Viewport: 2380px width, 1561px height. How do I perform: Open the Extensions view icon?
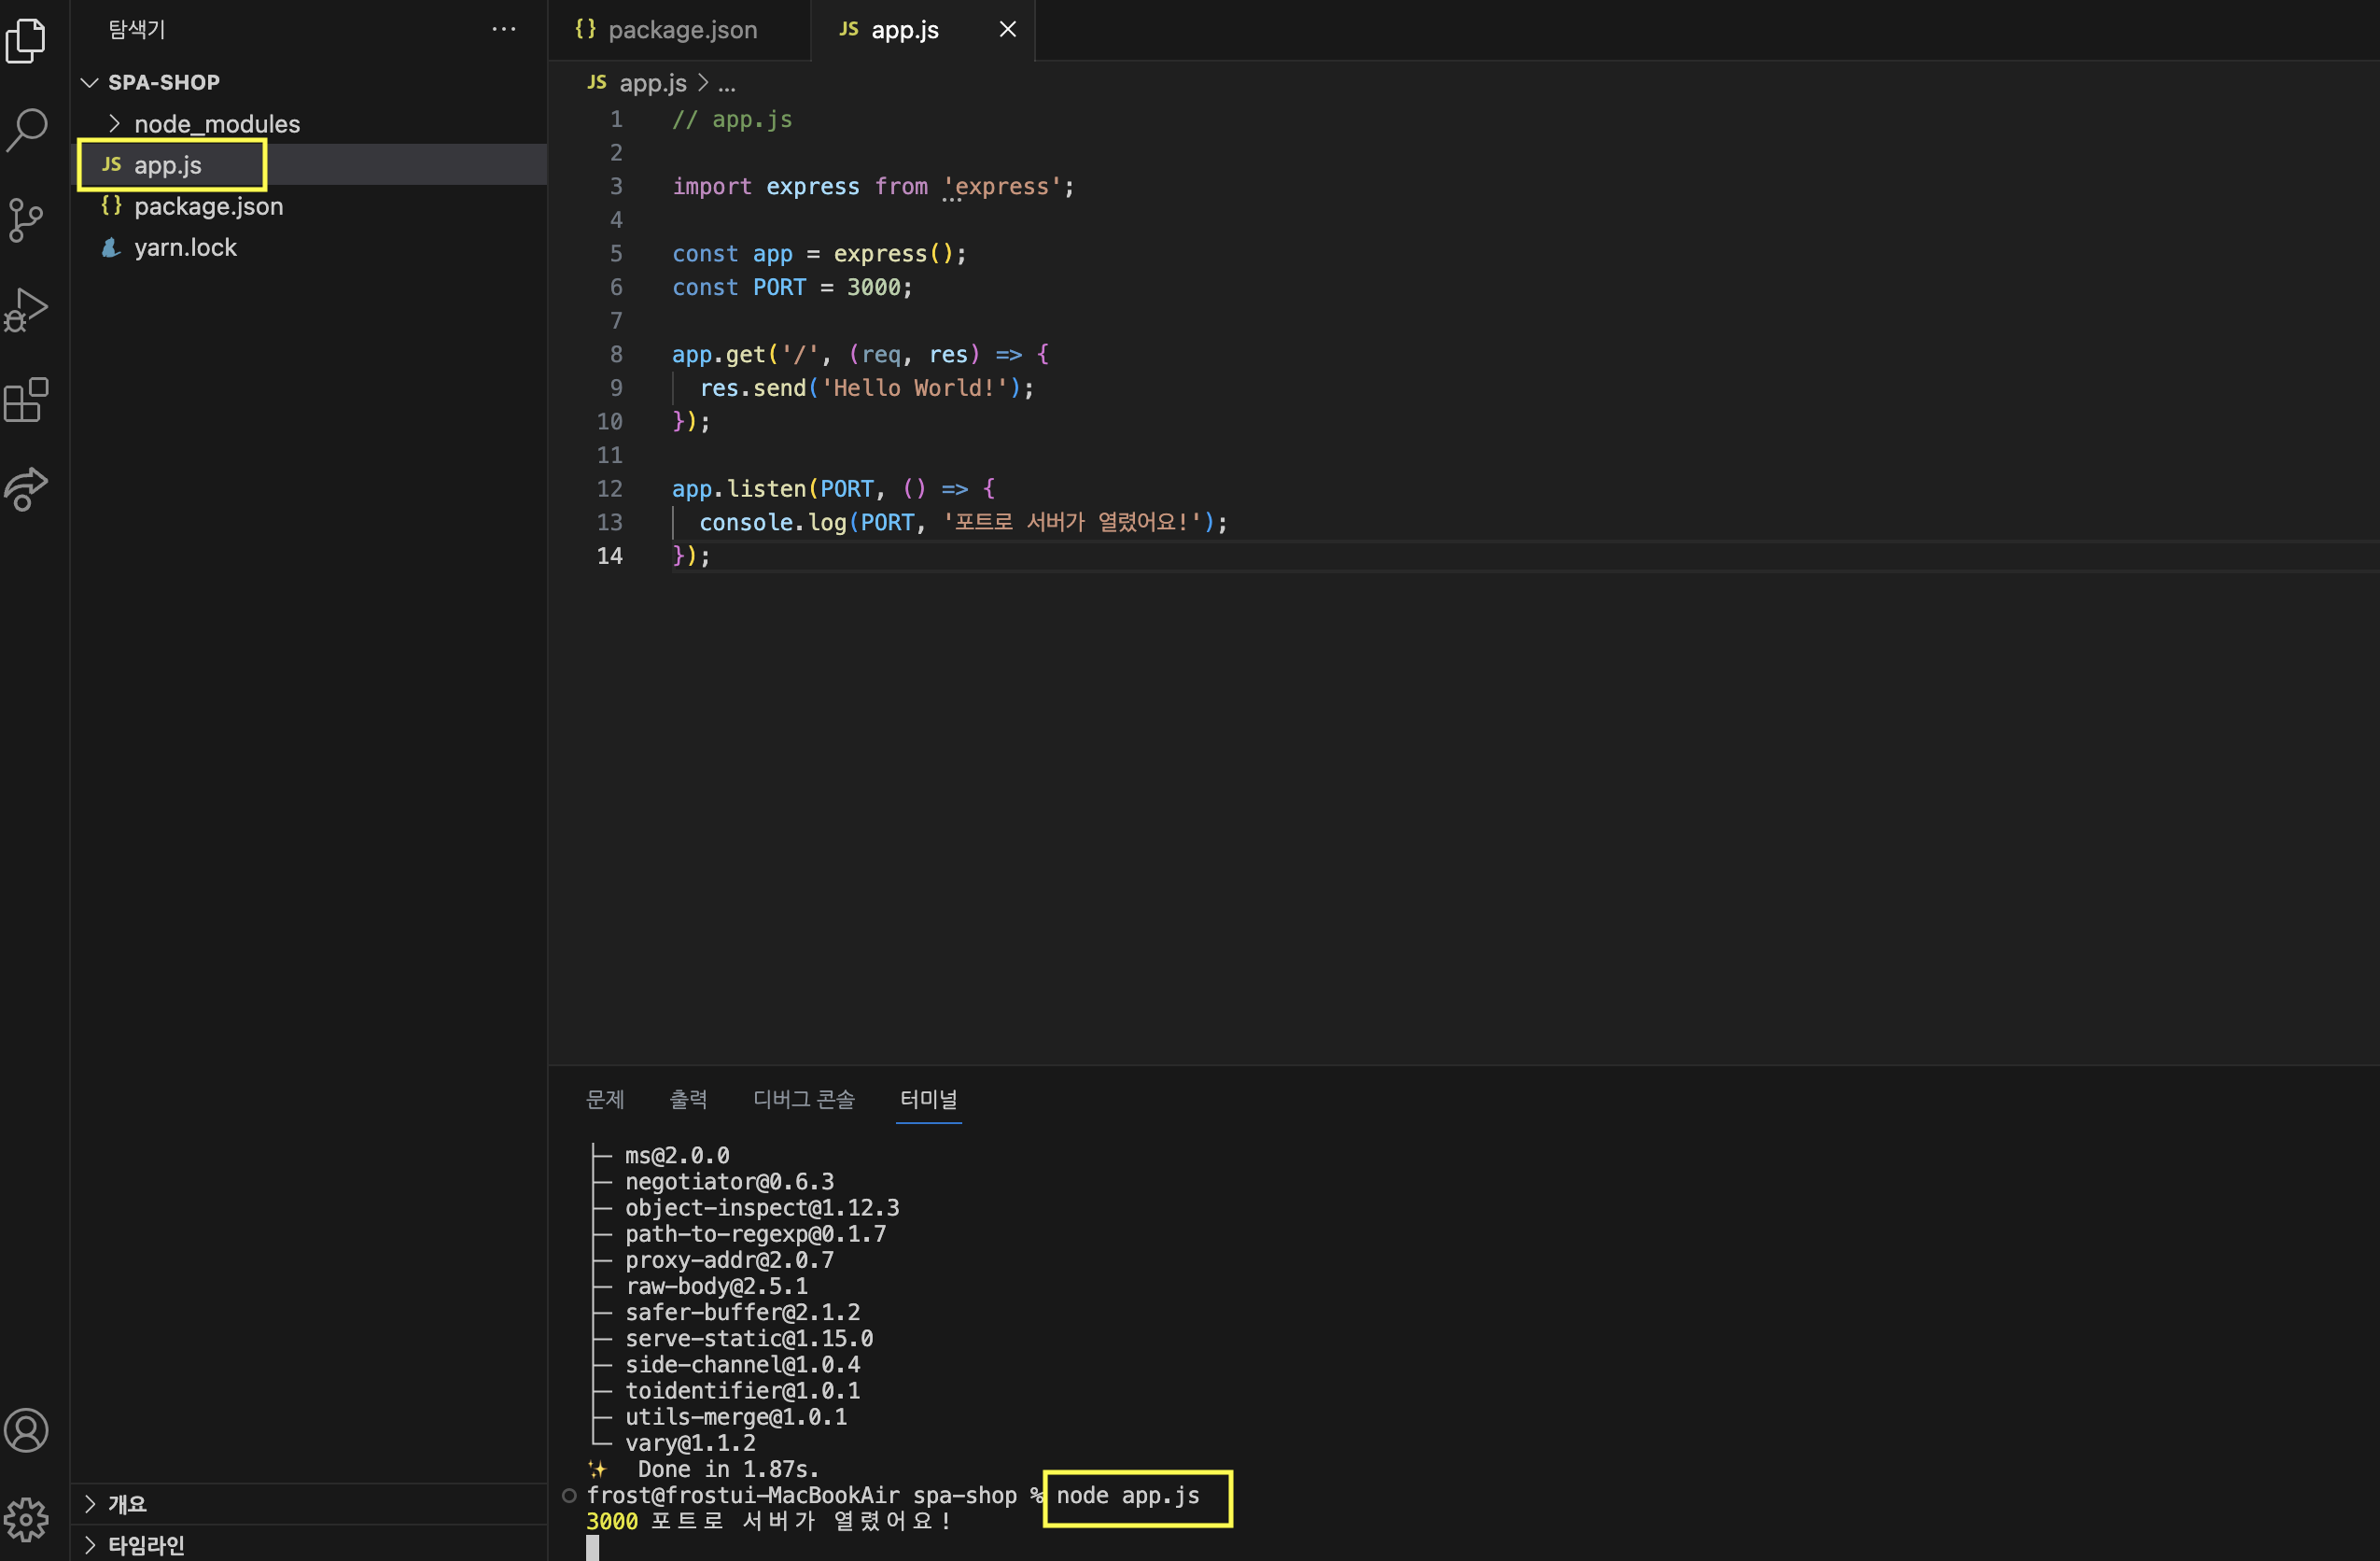[x=26, y=400]
